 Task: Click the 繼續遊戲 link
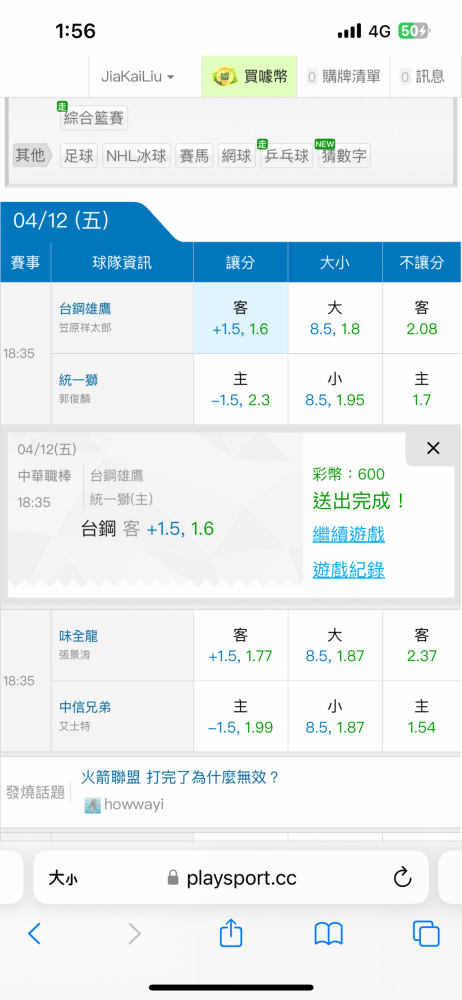pyautogui.click(x=348, y=534)
